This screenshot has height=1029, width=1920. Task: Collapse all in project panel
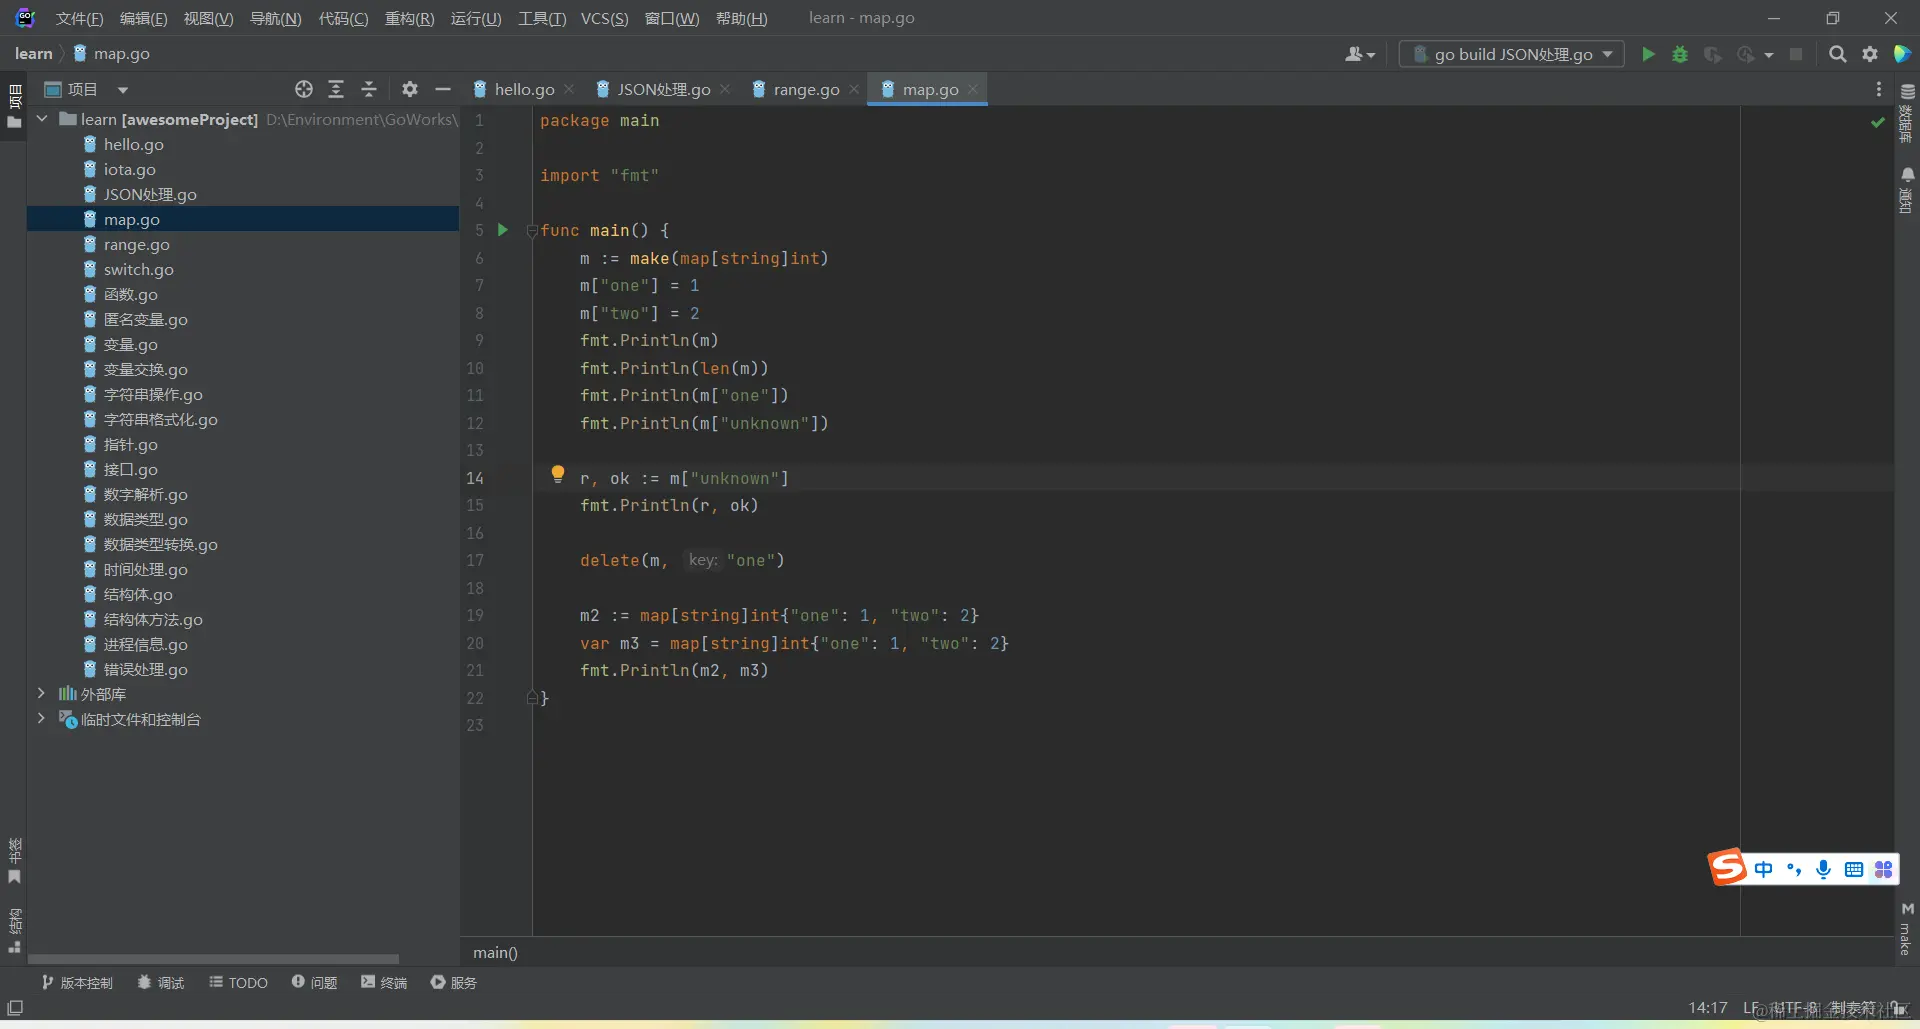pyautogui.click(x=369, y=90)
